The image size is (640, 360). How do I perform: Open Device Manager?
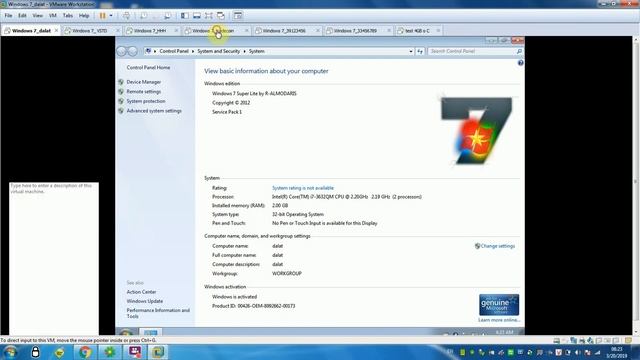pyautogui.click(x=144, y=82)
